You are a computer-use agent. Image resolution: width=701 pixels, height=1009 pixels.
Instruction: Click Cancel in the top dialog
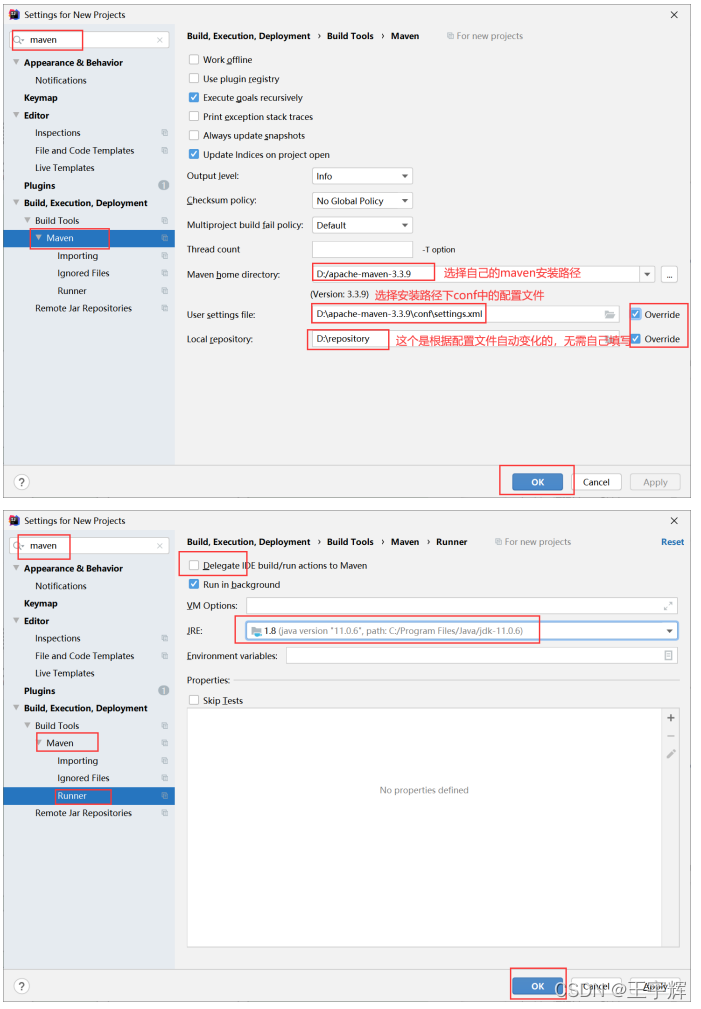click(596, 482)
